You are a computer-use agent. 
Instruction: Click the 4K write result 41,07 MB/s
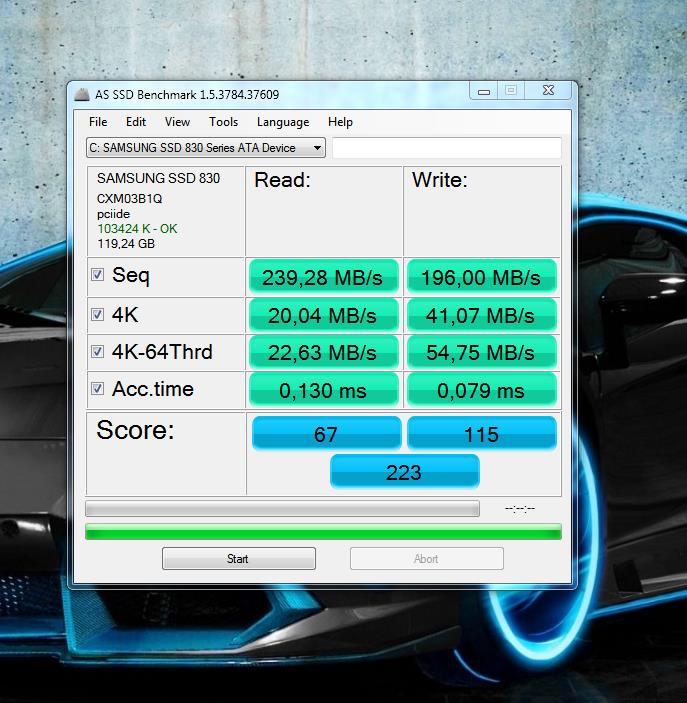point(481,316)
